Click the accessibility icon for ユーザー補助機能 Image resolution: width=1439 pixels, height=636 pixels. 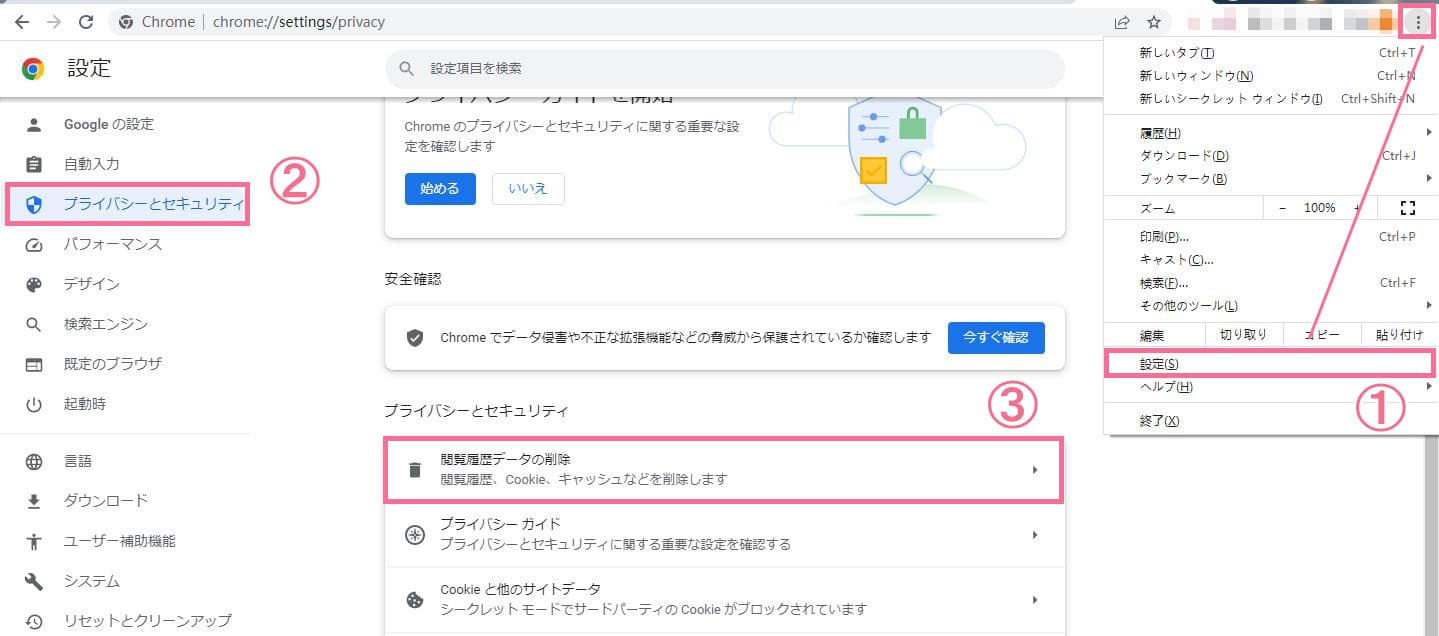(x=34, y=542)
